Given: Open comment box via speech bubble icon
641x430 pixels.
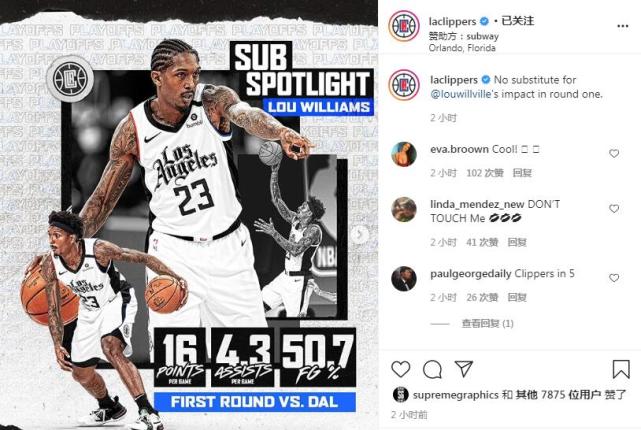Looking at the screenshot, I should click(432, 370).
